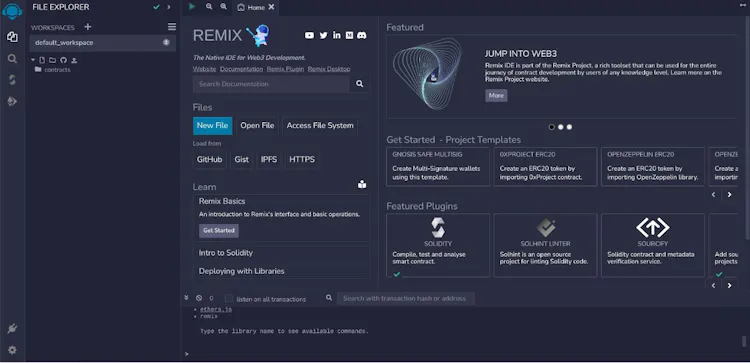Click the transaction hash search field
This screenshot has height=363, width=750.
406,298
